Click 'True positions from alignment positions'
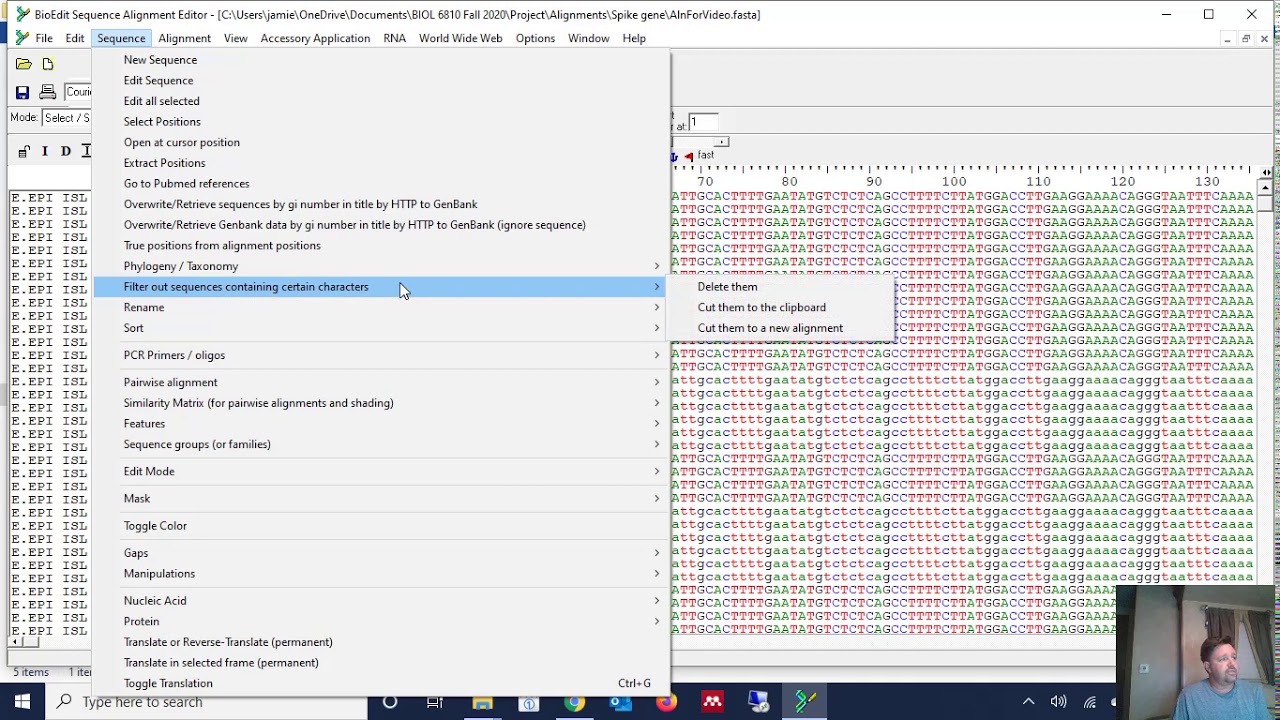1280x720 pixels. (381, 246)
